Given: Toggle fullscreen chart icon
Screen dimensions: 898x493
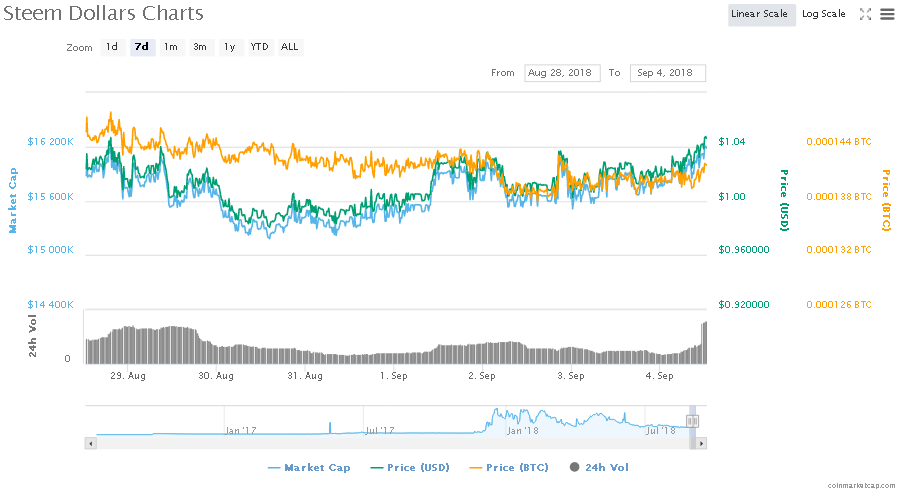Looking at the screenshot, I should tap(865, 14).
